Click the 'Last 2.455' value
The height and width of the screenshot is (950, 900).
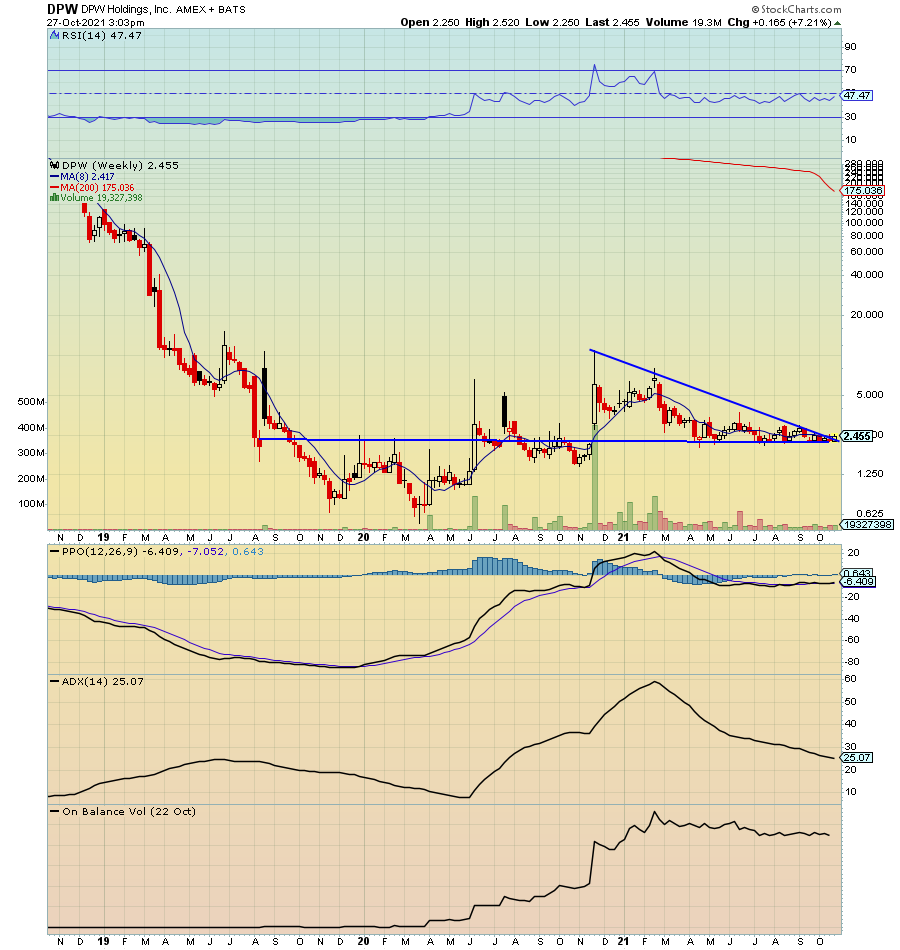(612, 22)
